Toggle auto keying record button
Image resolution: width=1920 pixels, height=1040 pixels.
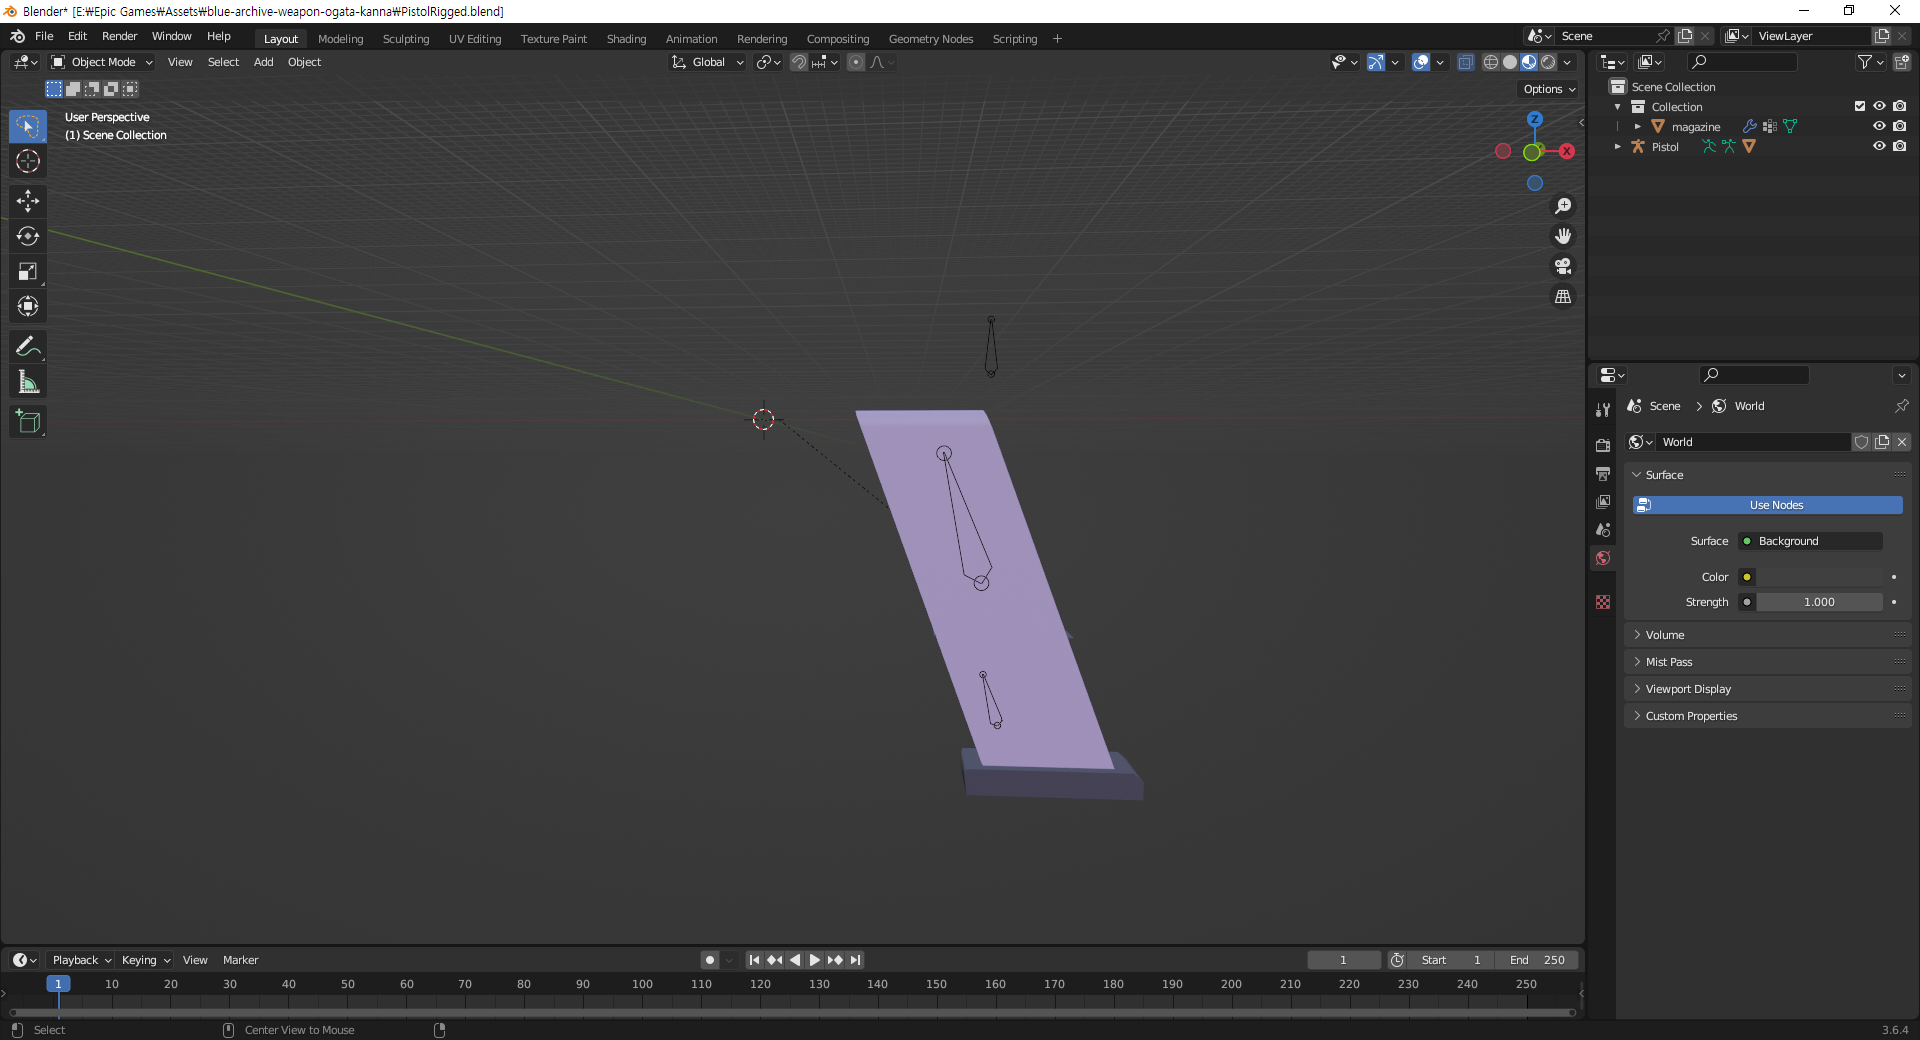pyautogui.click(x=709, y=960)
